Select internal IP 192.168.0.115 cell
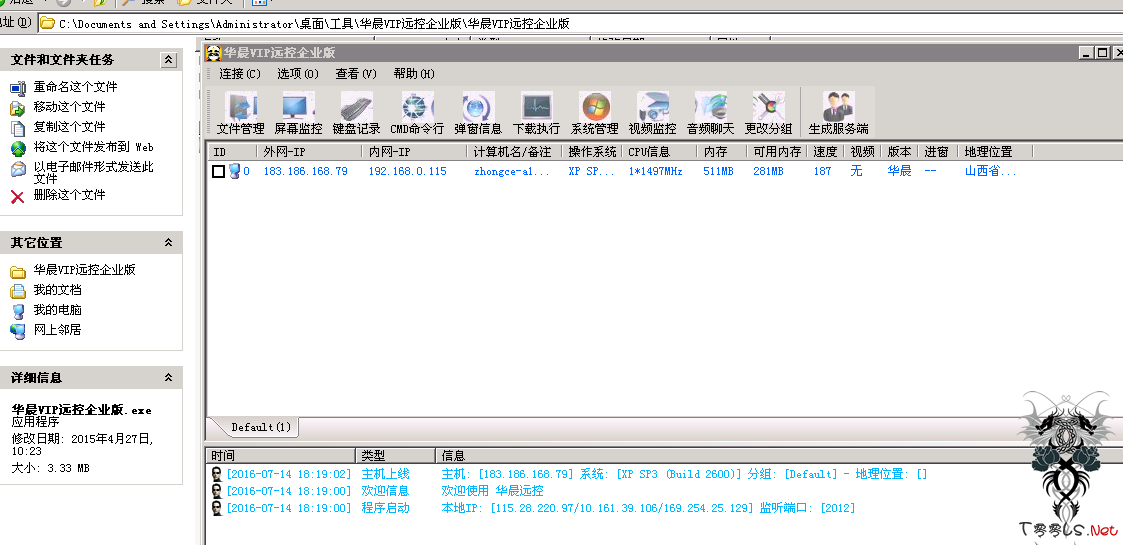The height and width of the screenshot is (545, 1123). click(x=408, y=171)
